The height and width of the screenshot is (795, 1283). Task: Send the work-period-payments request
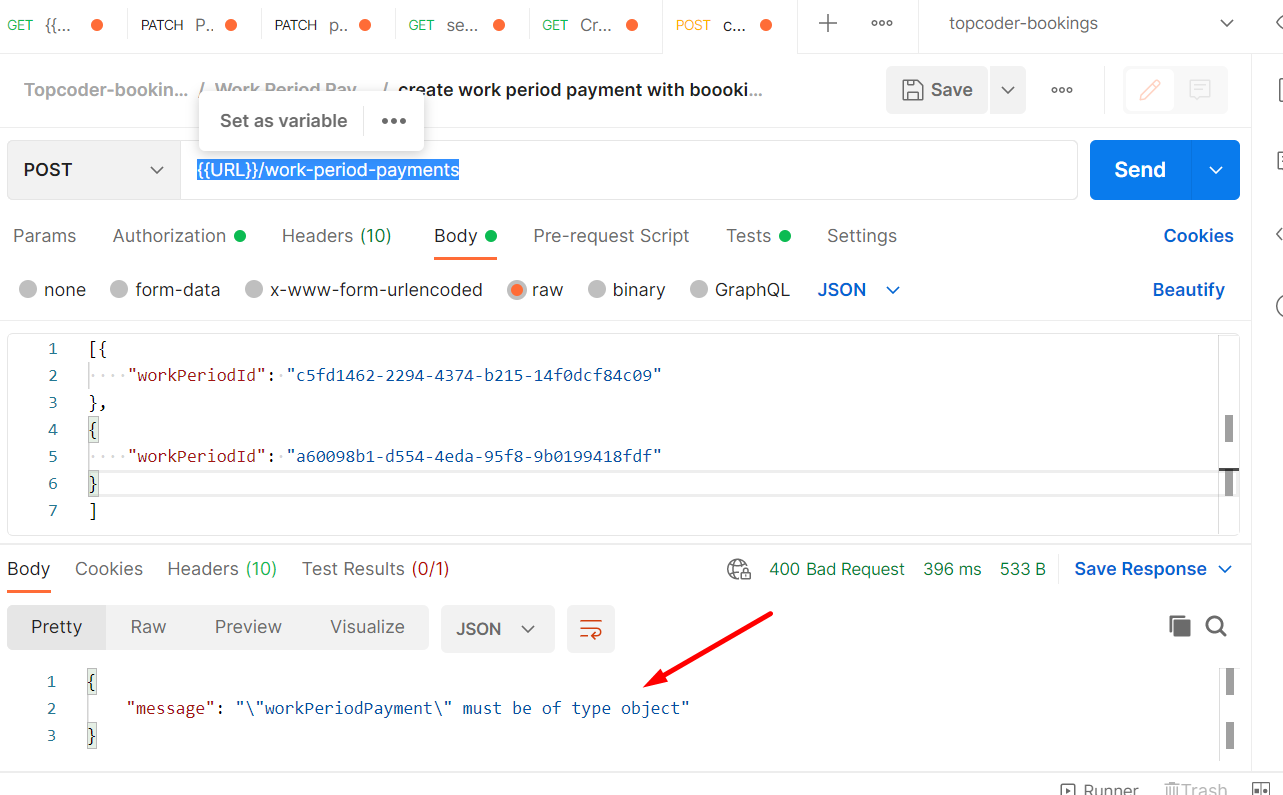click(1139, 169)
